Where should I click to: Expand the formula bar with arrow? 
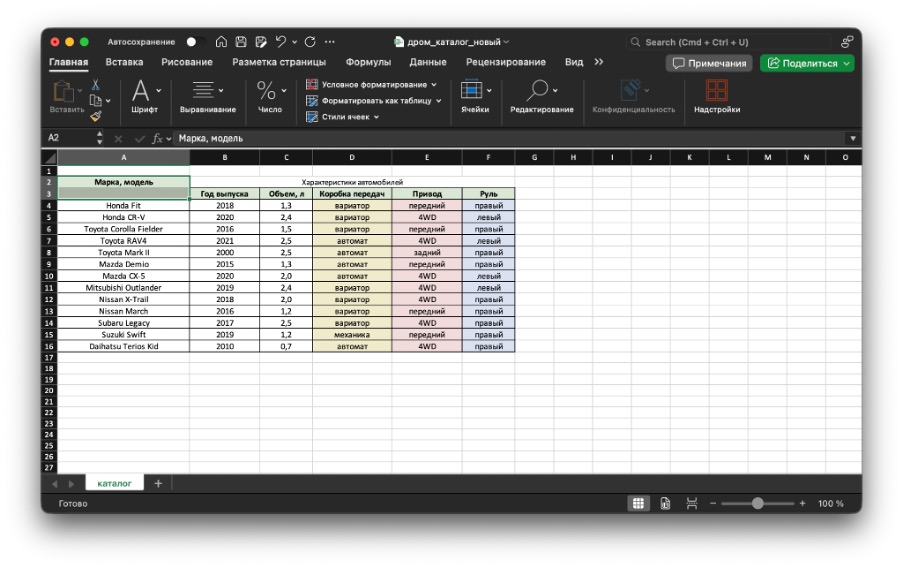coord(853,138)
